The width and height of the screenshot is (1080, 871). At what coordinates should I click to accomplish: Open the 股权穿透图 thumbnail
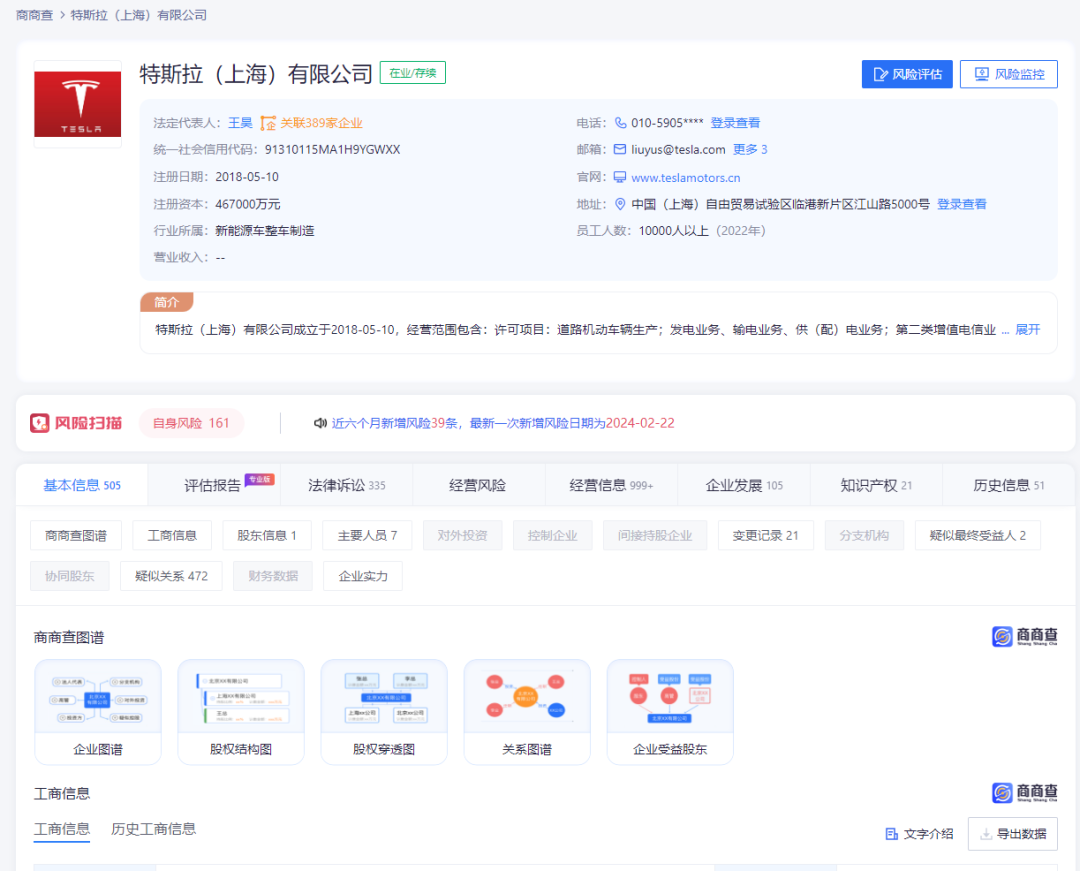tap(384, 712)
